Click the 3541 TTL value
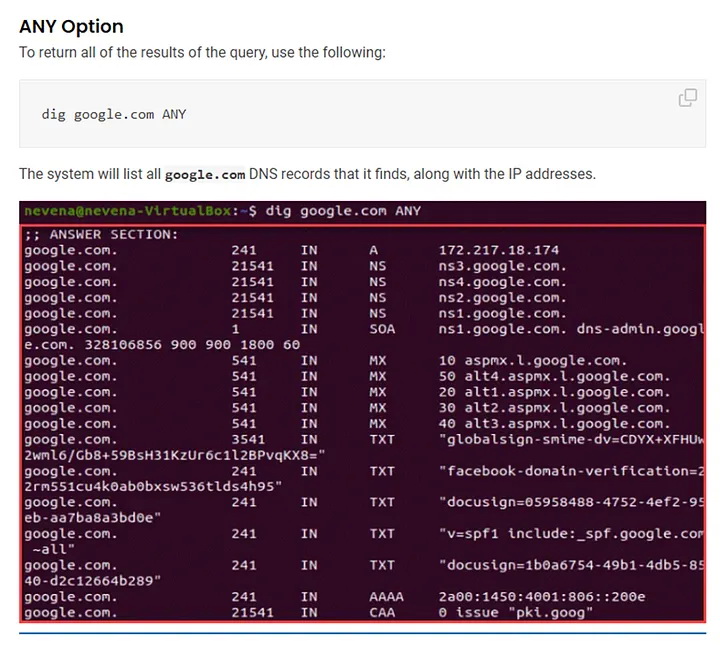The image size is (720, 645). (x=248, y=440)
